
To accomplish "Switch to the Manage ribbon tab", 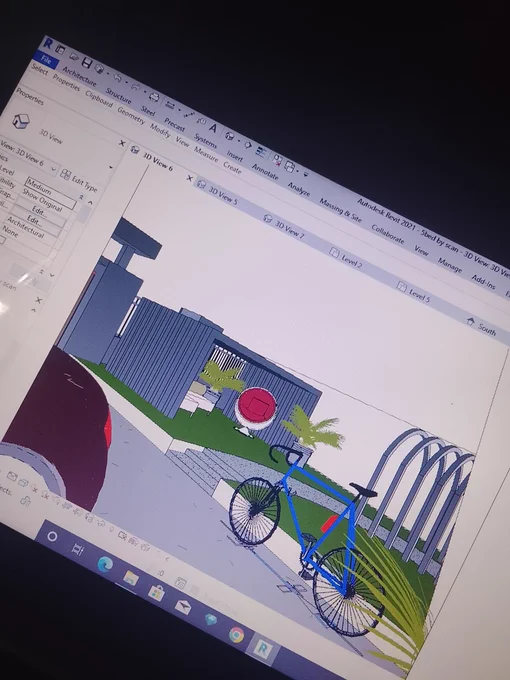I will (x=450, y=265).
